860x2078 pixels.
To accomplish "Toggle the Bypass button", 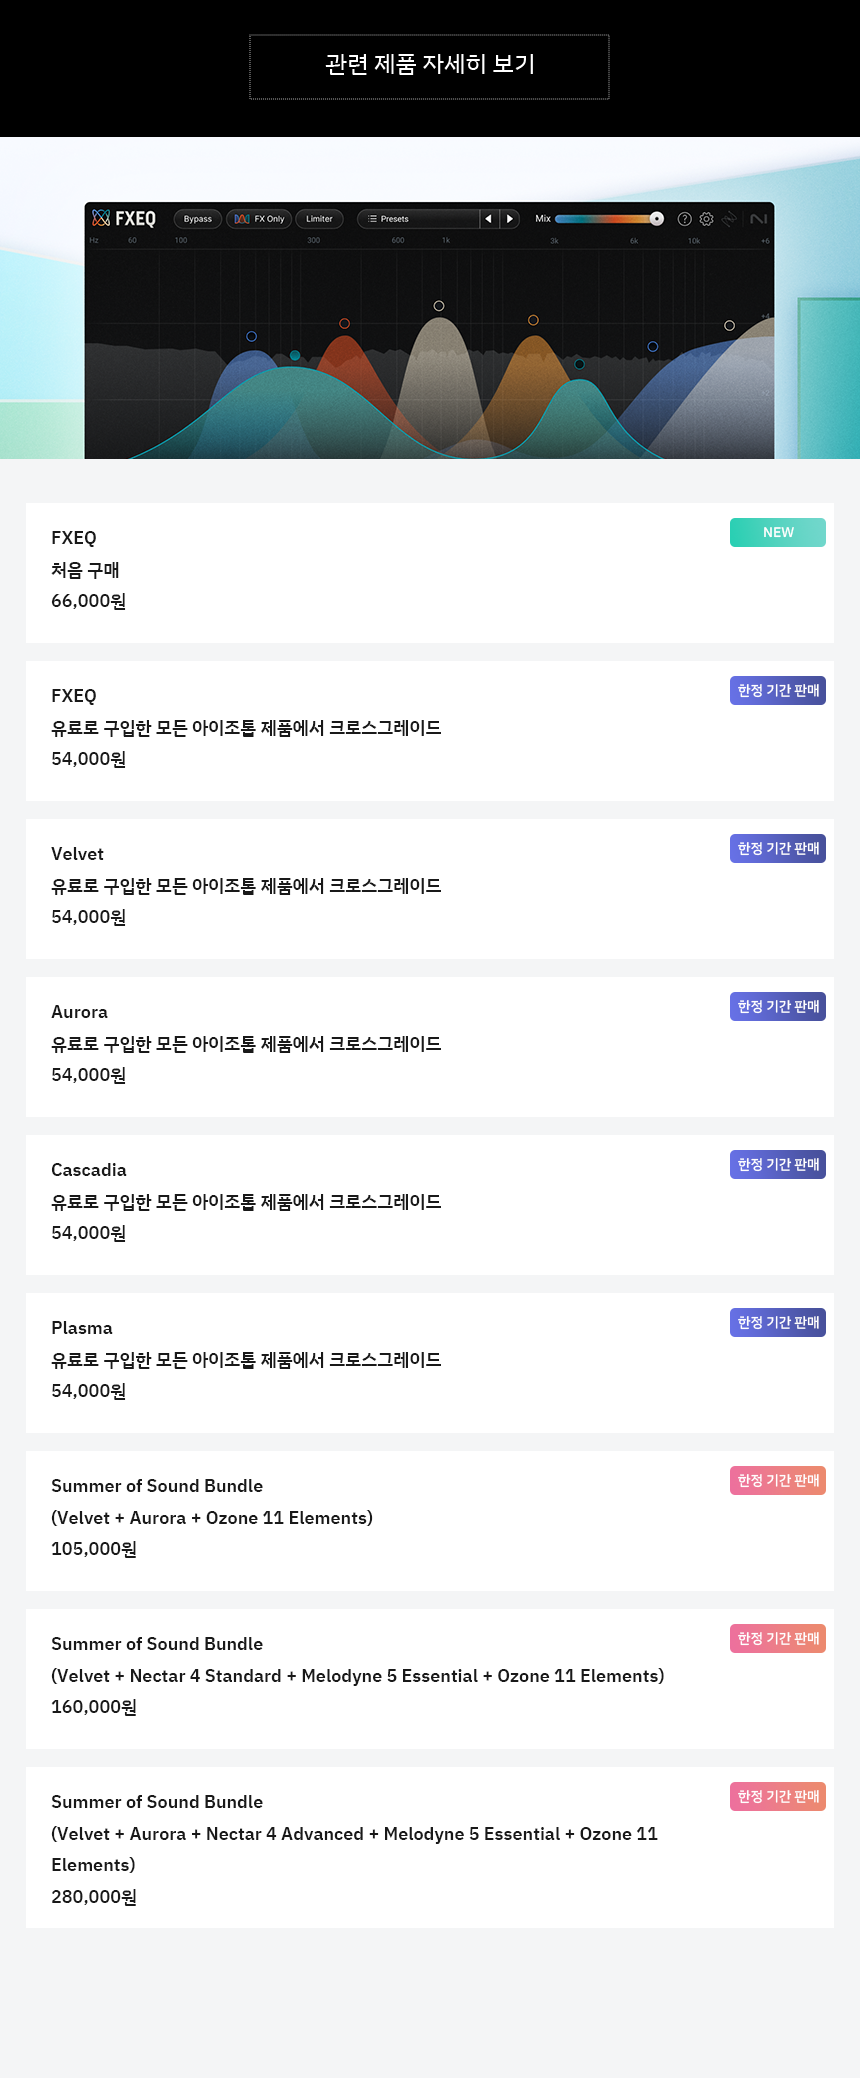I will pos(198,219).
